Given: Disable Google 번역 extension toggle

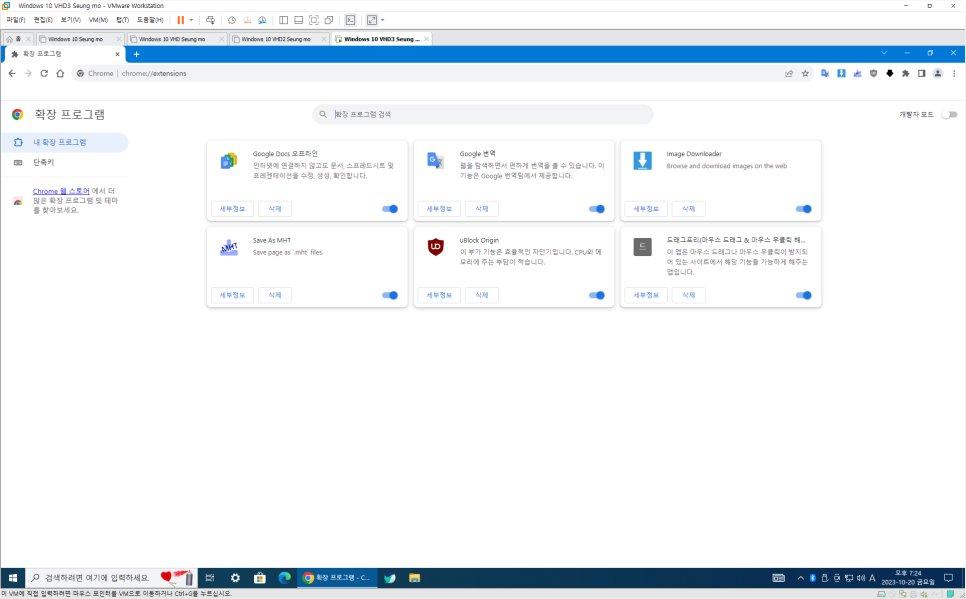Looking at the screenshot, I should [597, 209].
